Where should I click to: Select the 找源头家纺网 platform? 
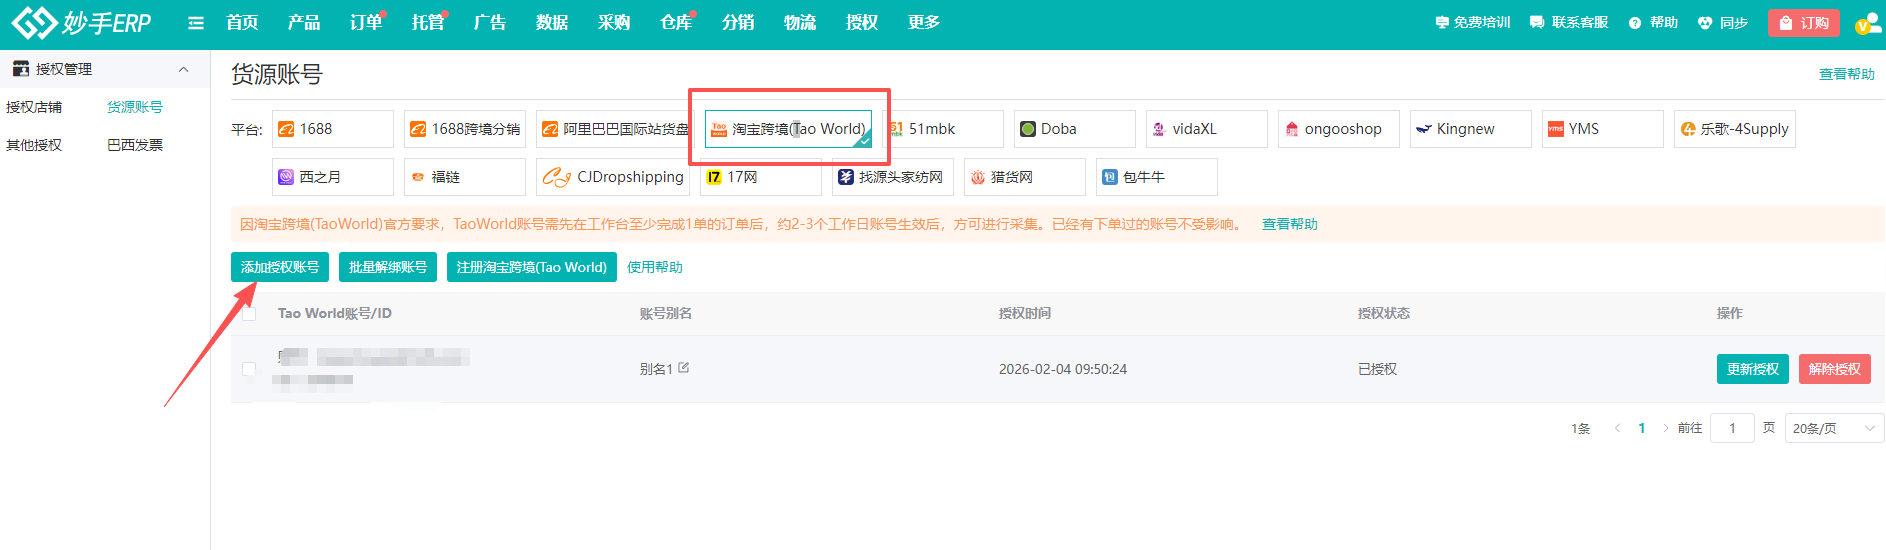point(893,177)
